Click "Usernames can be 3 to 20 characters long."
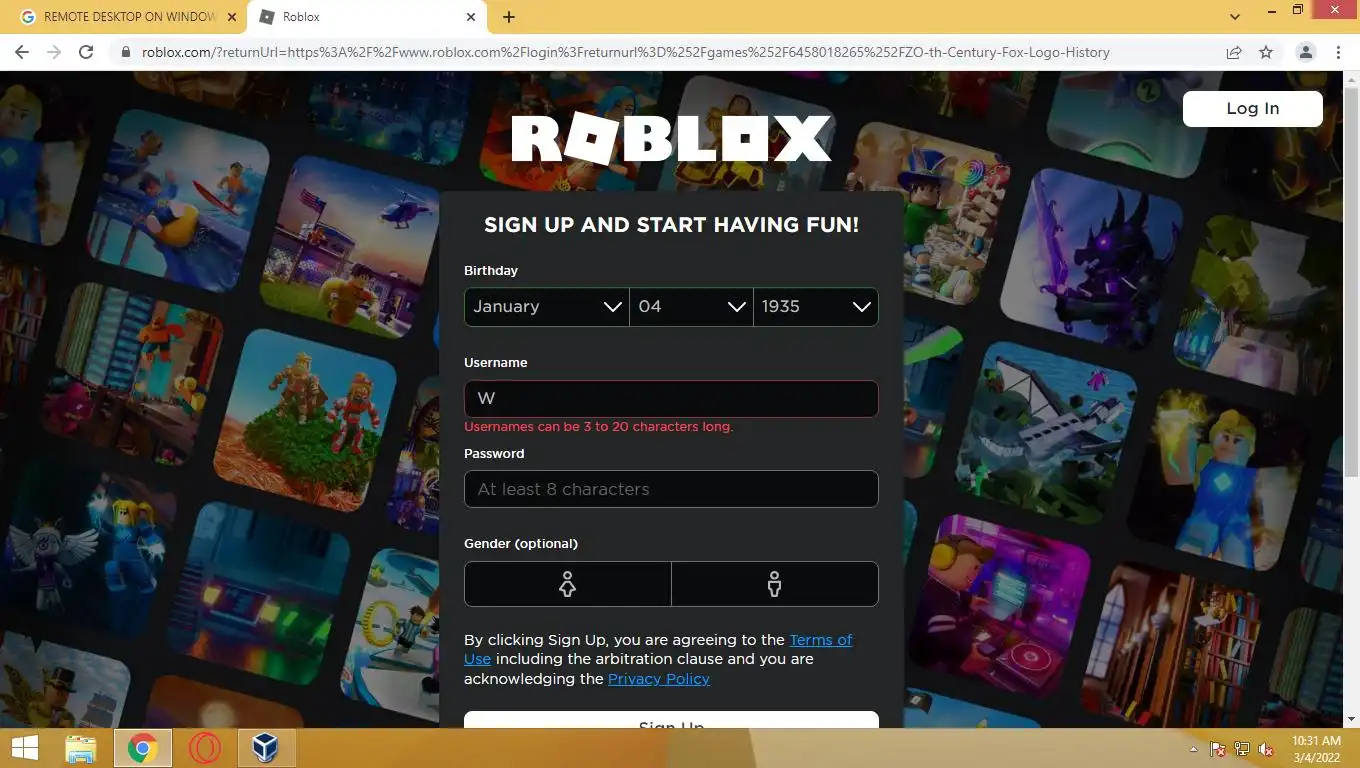Screen dimensions: 1360x768 [598, 427]
